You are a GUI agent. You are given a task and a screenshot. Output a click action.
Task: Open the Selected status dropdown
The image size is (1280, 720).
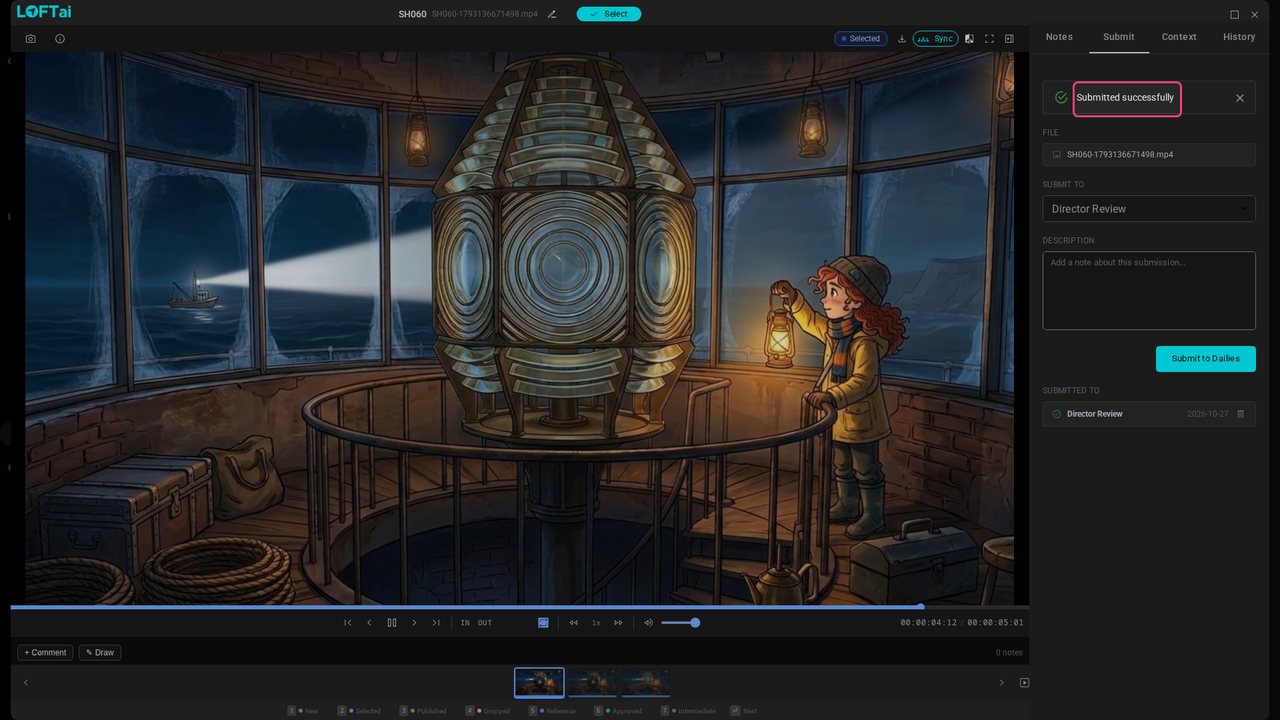click(x=861, y=39)
